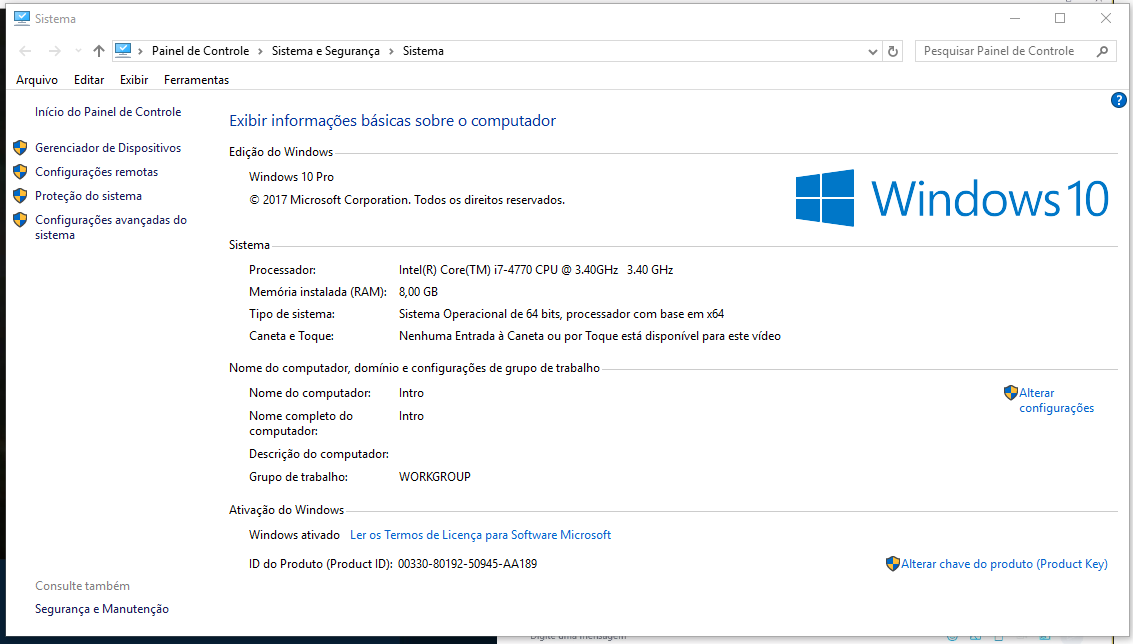Open the Ferramentas menu
The height and width of the screenshot is (644, 1133).
(x=197, y=80)
